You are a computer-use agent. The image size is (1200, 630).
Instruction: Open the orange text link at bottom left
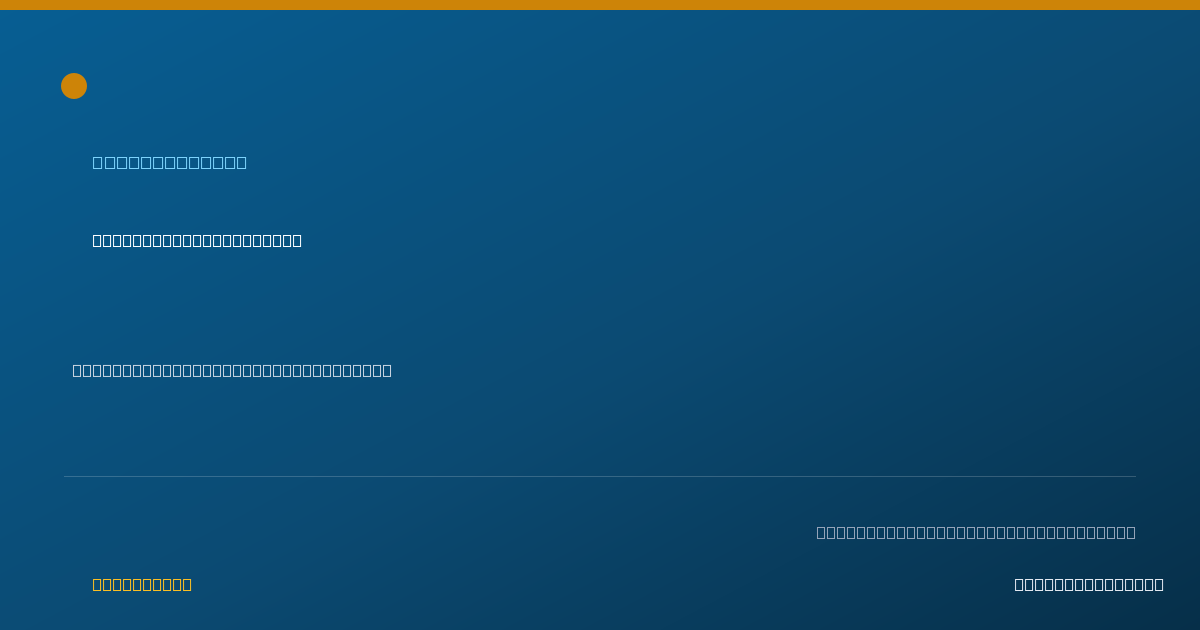click(x=142, y=584)
